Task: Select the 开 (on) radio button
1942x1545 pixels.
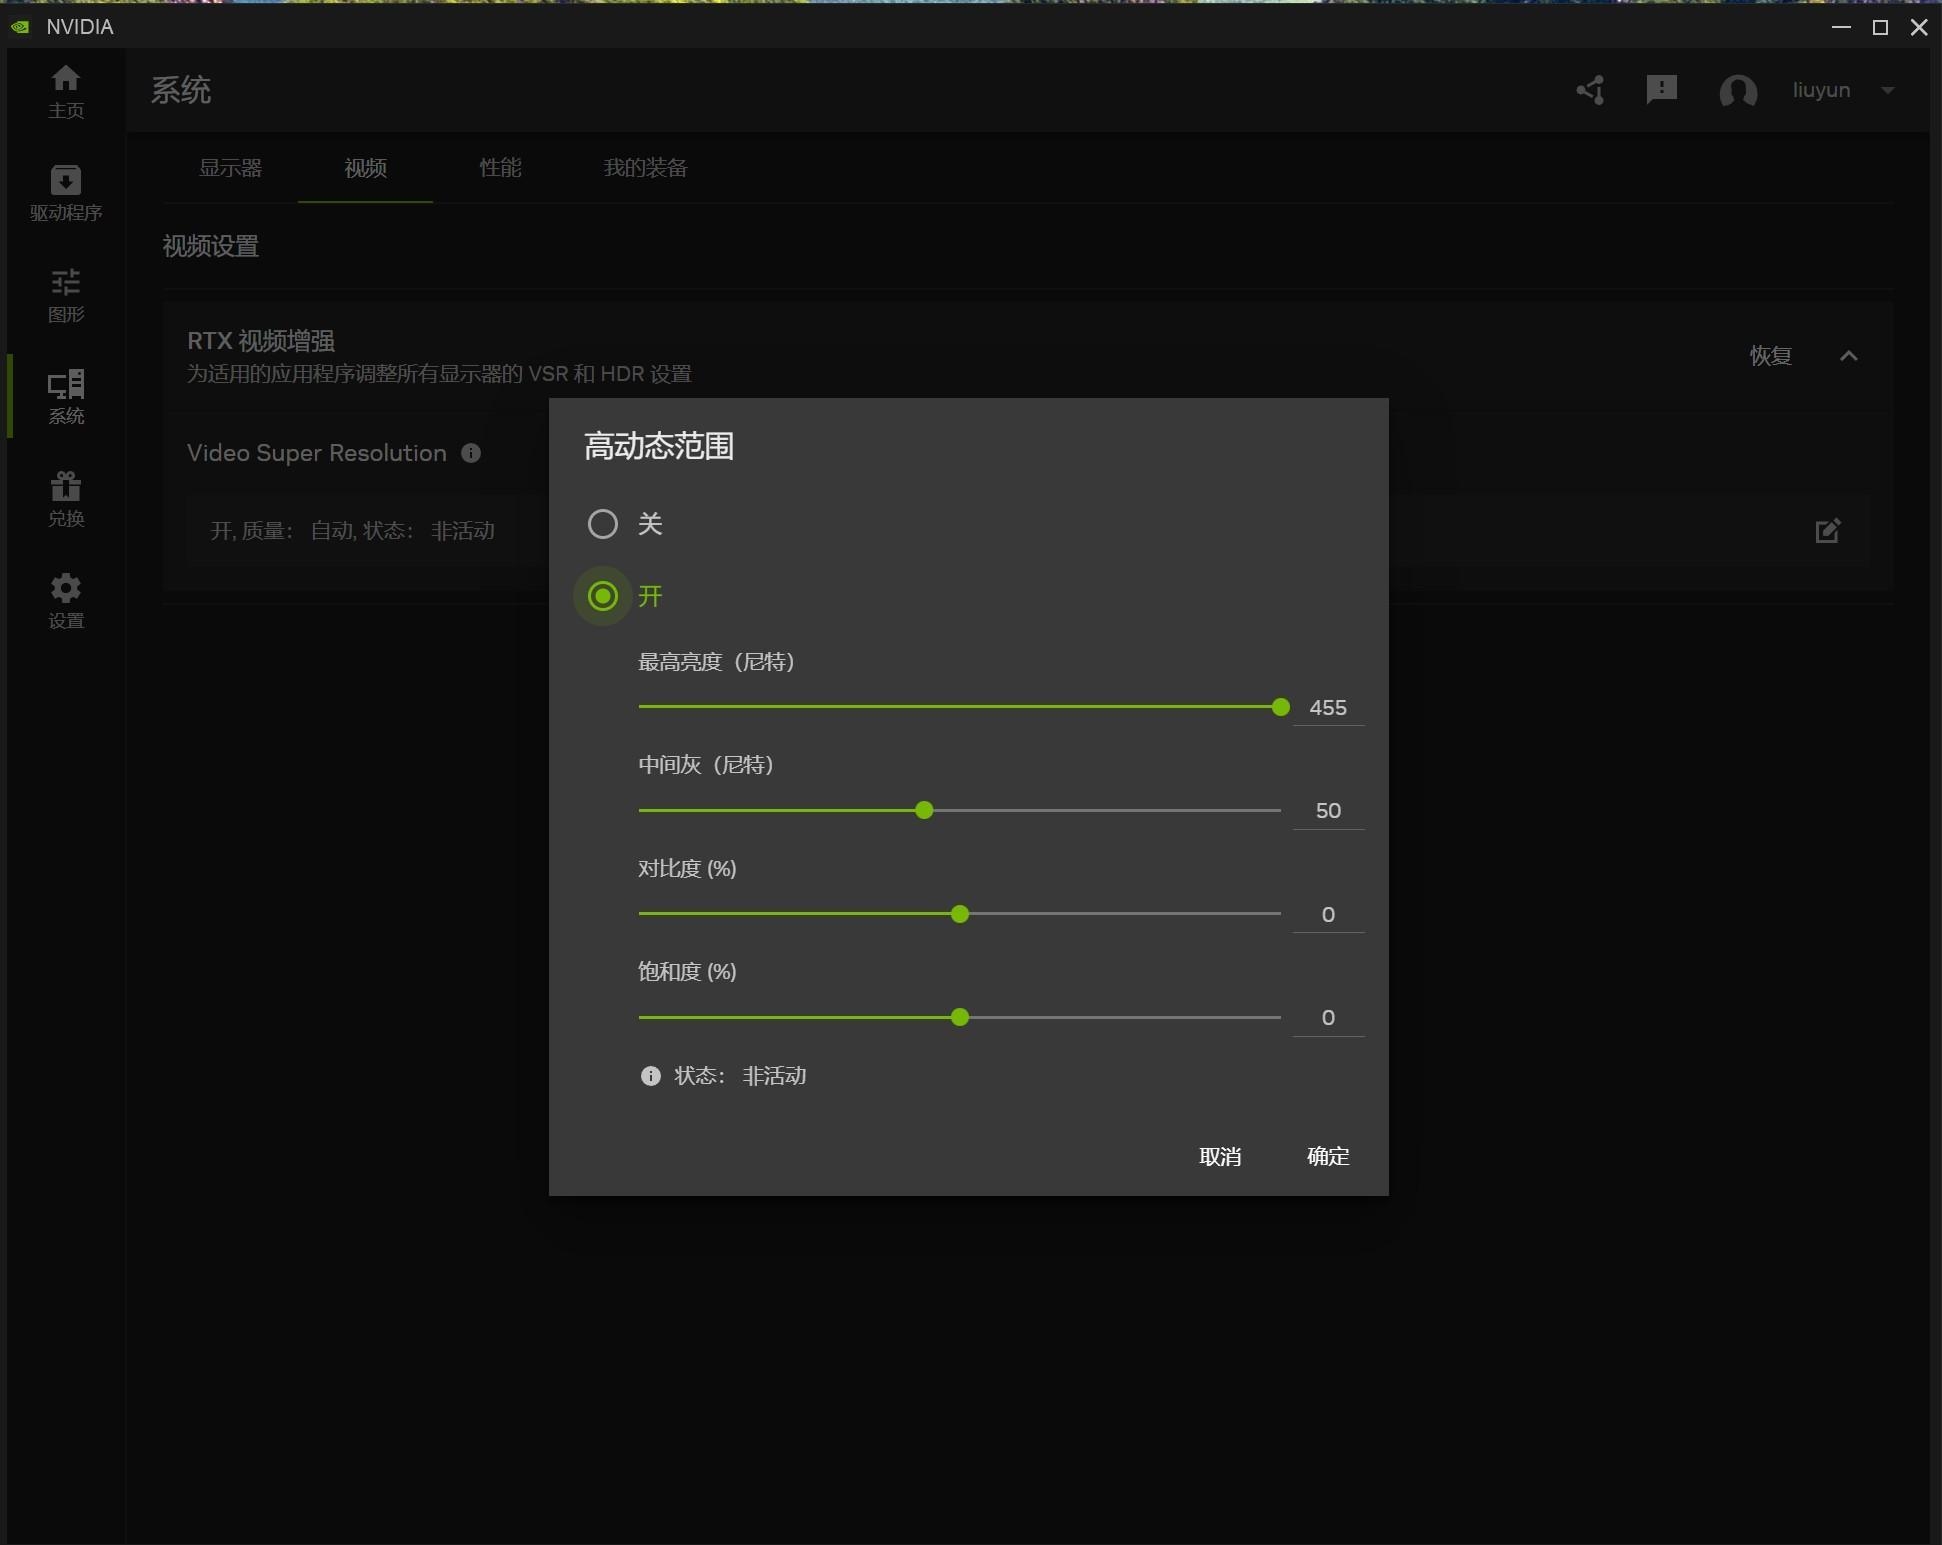Action: click(x=603, y=596)
